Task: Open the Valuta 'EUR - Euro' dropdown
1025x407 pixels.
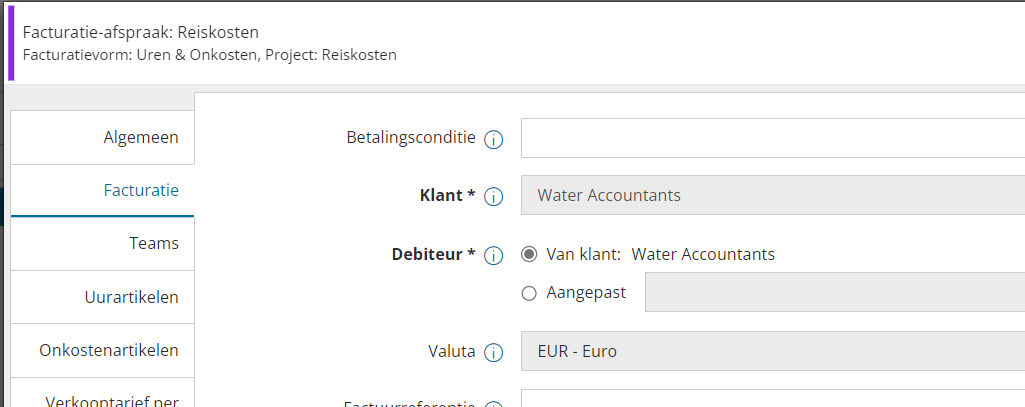Action: [x=773, y=351]
